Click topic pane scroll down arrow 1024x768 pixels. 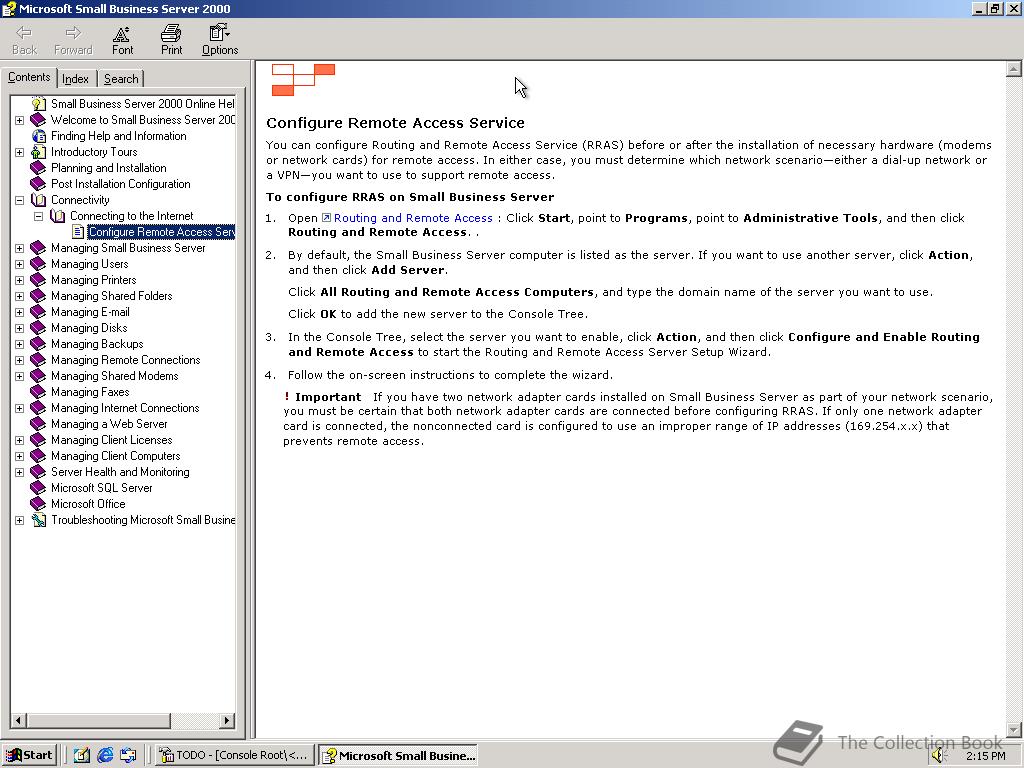1014,729
